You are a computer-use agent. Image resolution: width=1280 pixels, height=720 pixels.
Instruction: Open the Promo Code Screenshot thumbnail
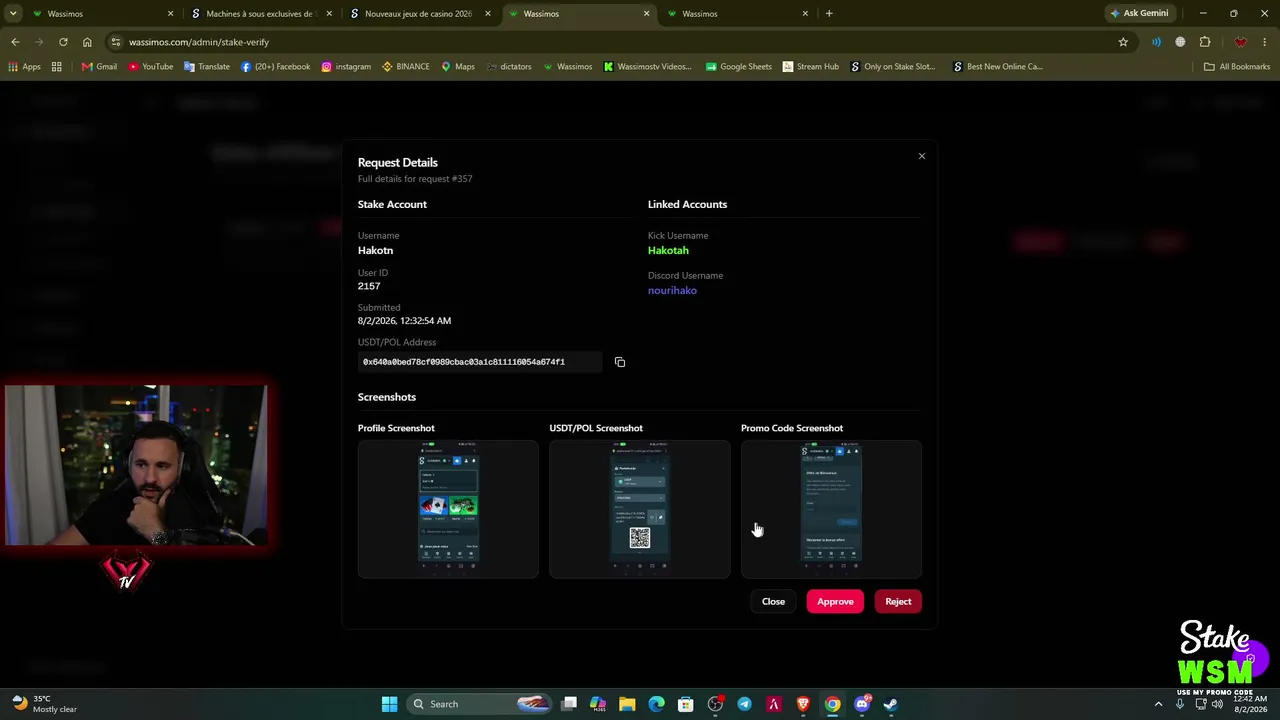point(831,509)
